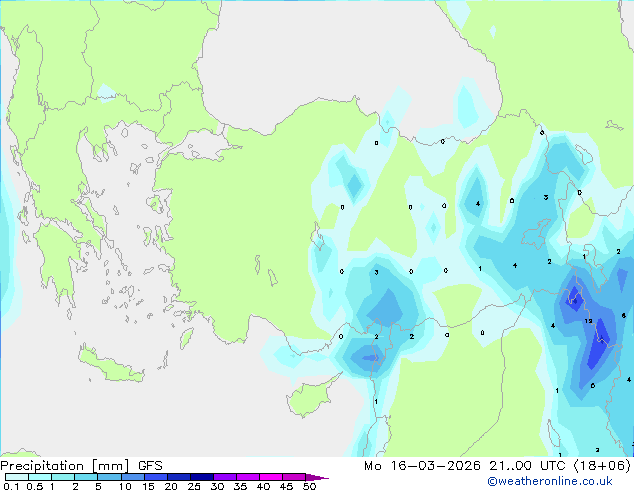Click the legend label '0.1'
This screenshot has width=634, height=490.
tap(11, 486)
